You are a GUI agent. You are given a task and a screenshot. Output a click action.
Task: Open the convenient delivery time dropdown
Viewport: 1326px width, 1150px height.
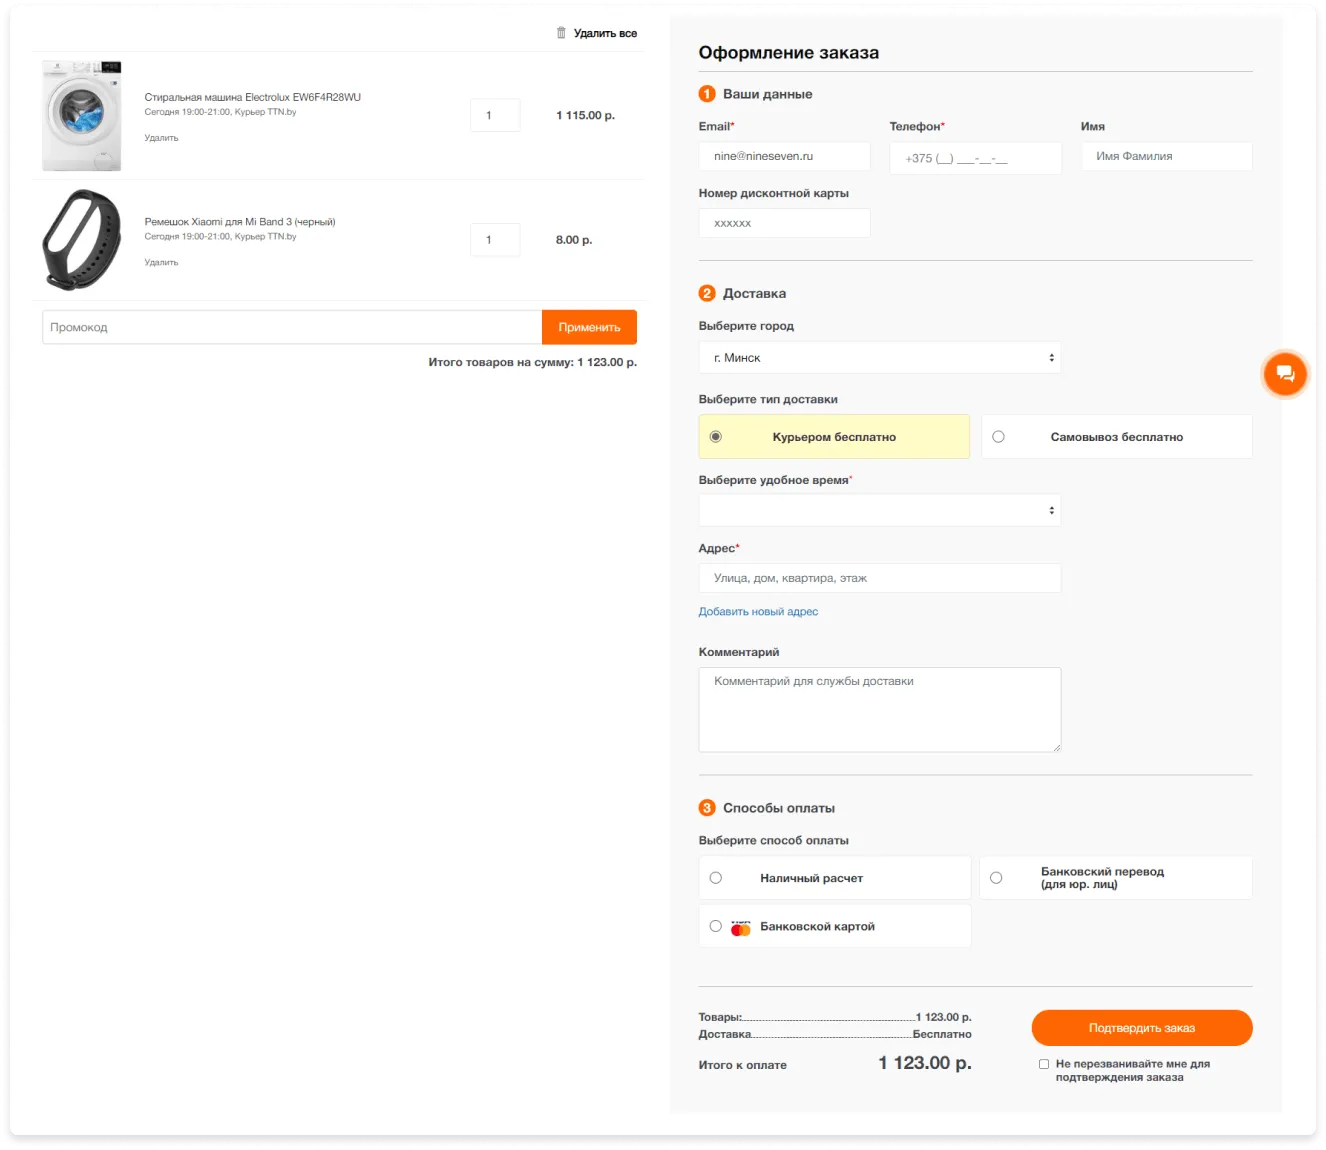click(x=879, y=510)
